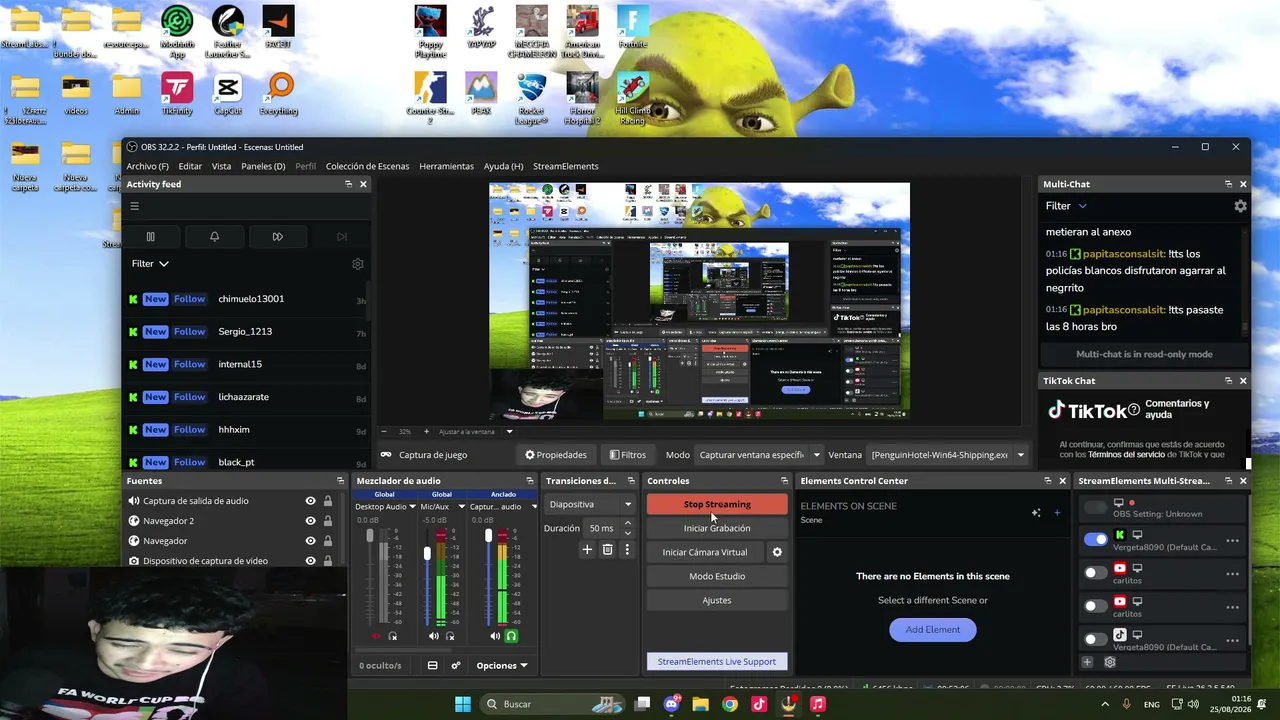Open the Activity feed hamburger menu

tap(134, 207)
